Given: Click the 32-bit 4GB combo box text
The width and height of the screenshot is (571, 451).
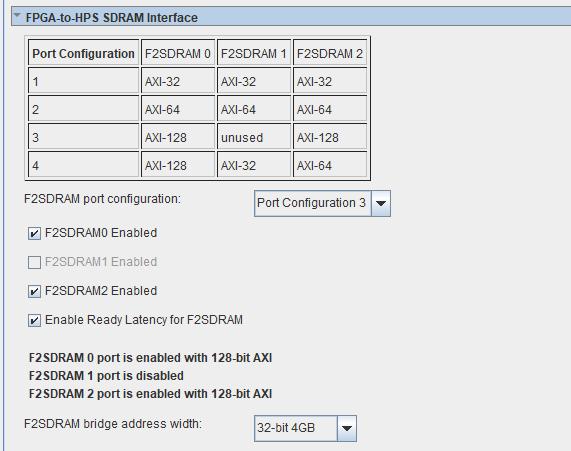Looking at the screenshot, I should pyautogui.click(x=286, y=428).
